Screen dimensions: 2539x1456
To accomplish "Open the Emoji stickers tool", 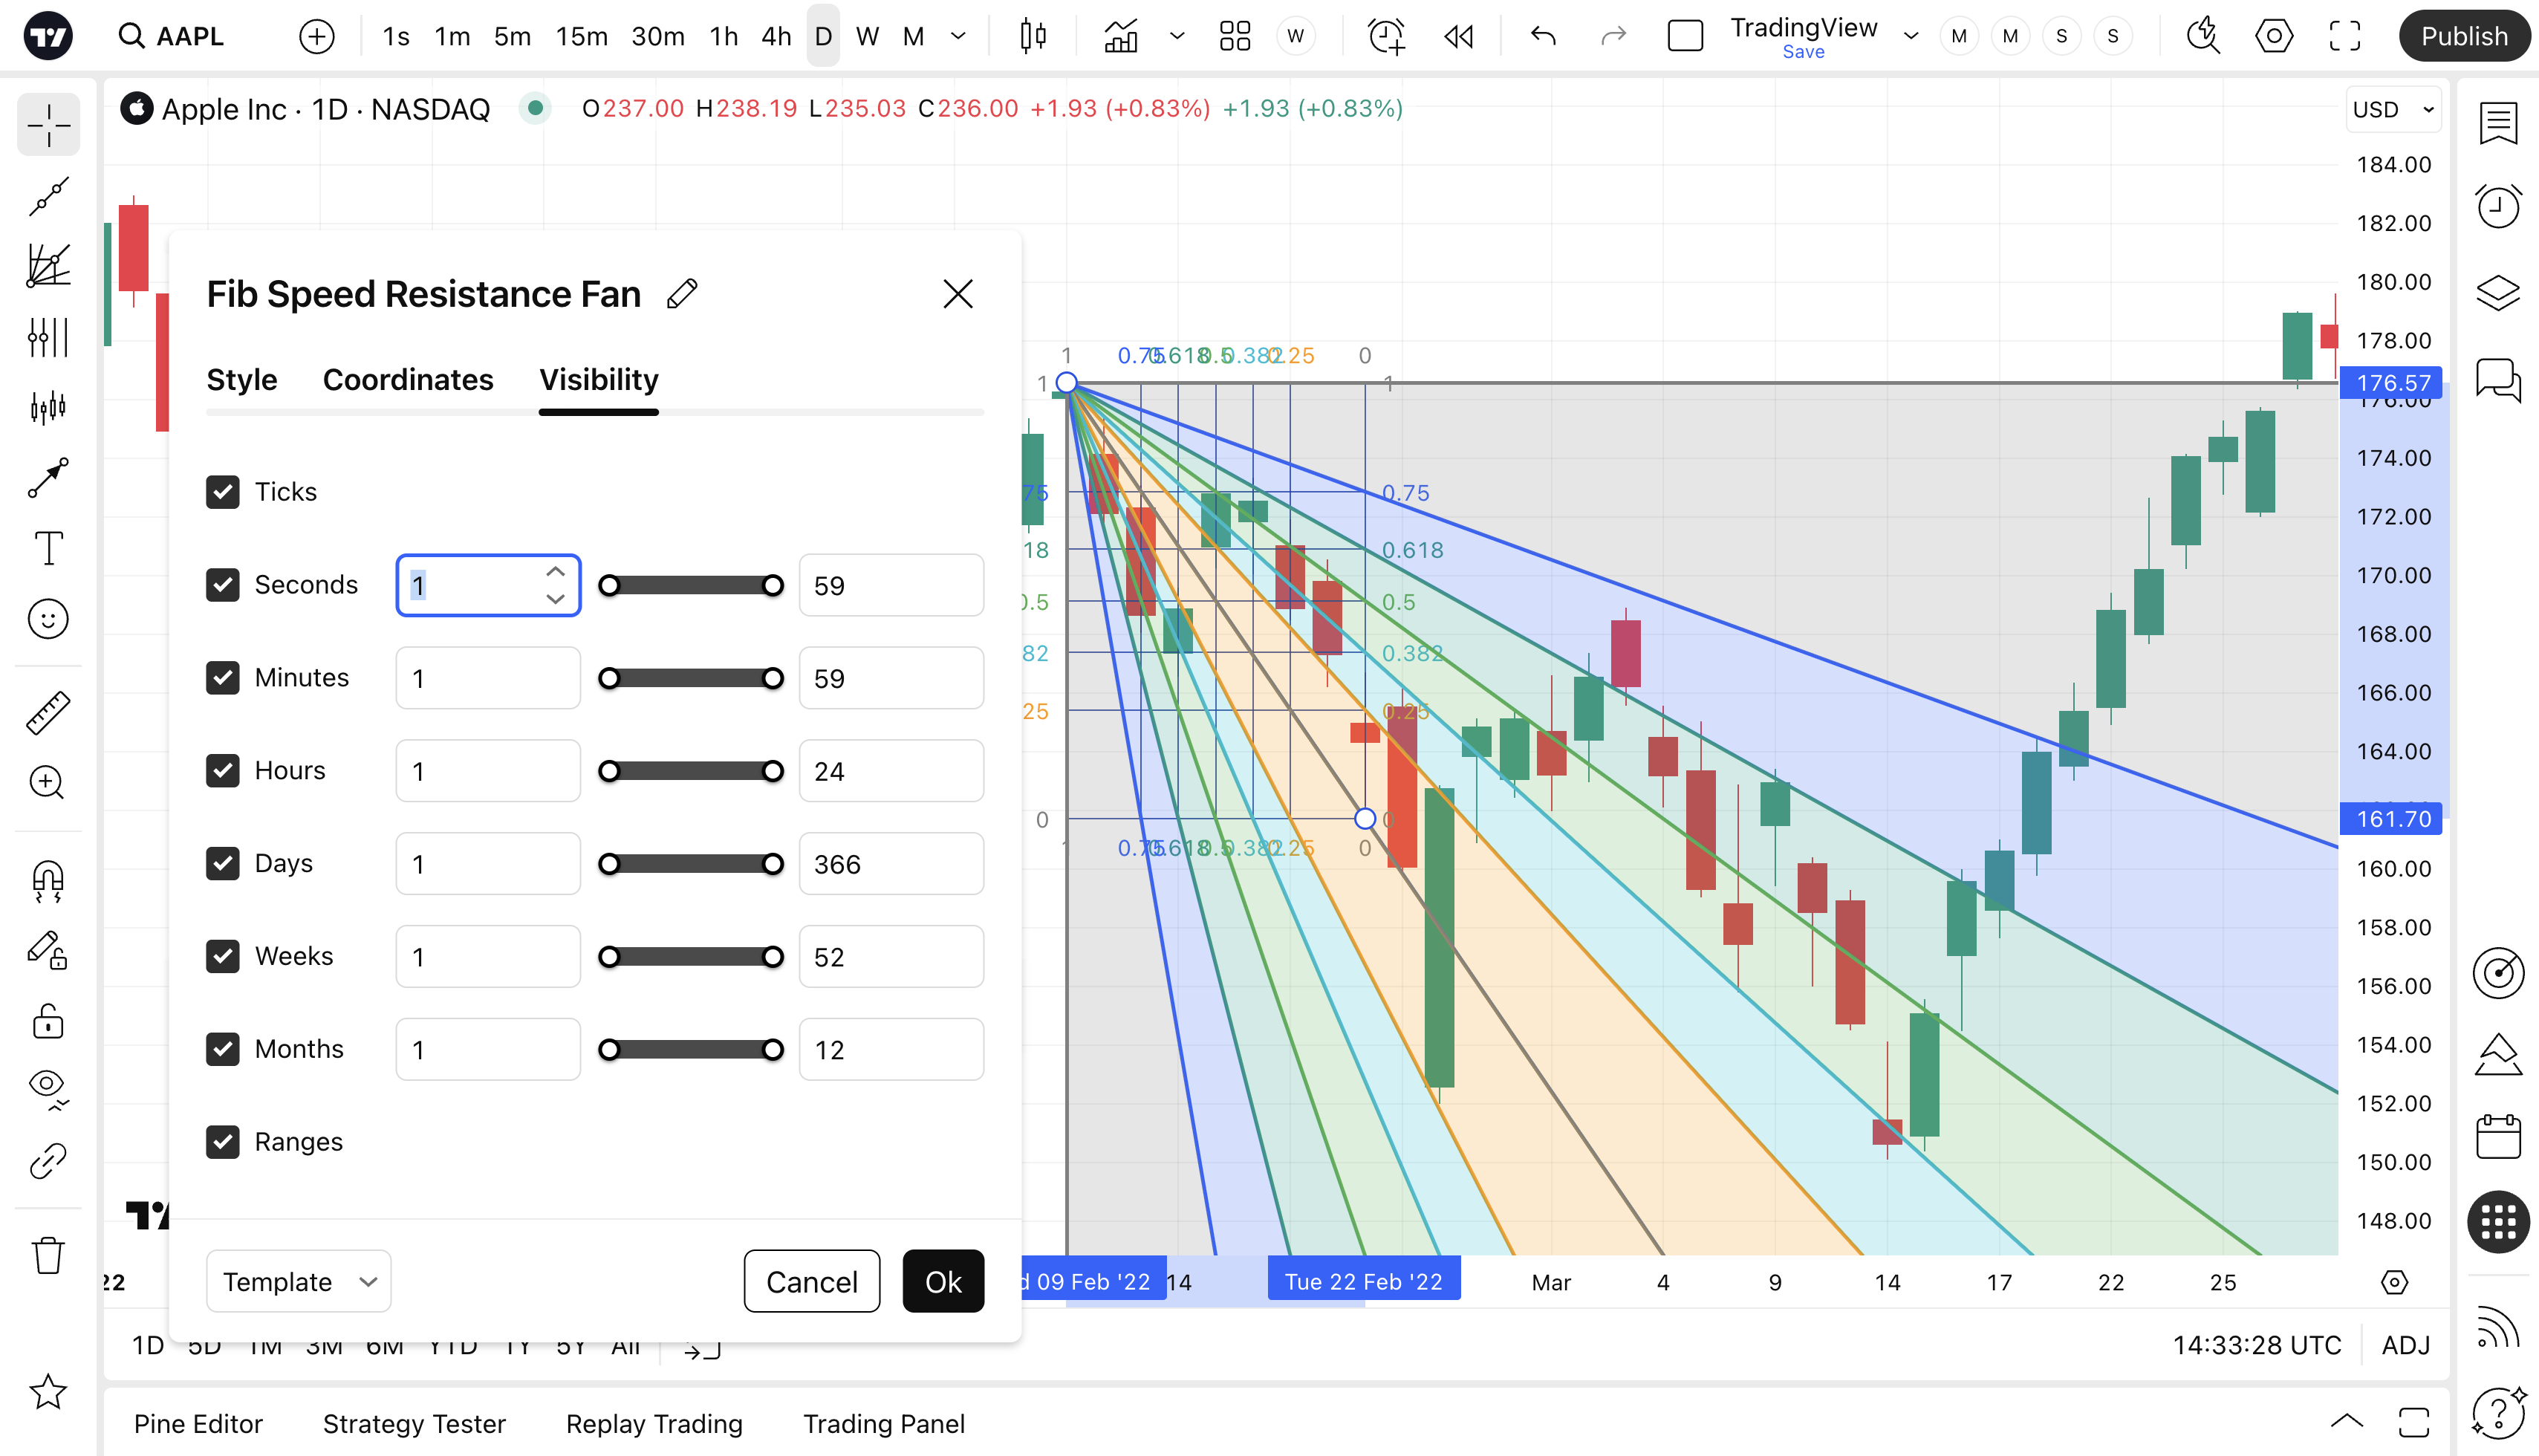I will 47,619.
